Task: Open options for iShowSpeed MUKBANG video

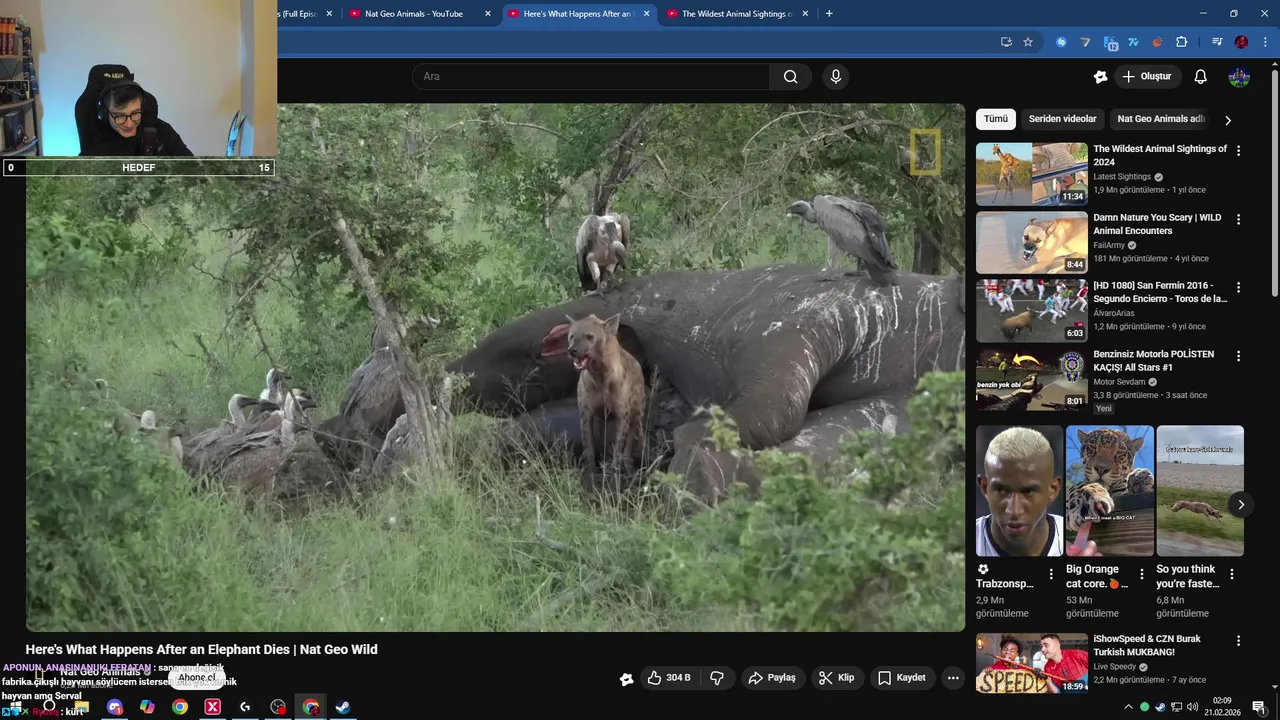Action: tap(1239, 641)
